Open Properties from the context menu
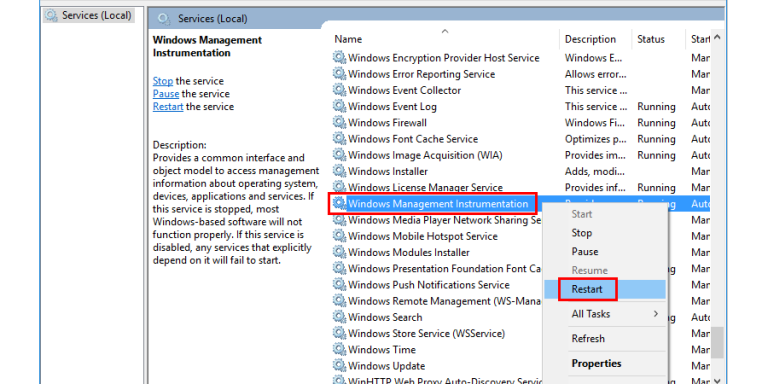Viewport: 768px width, 384px height. (x=596, y=363)
